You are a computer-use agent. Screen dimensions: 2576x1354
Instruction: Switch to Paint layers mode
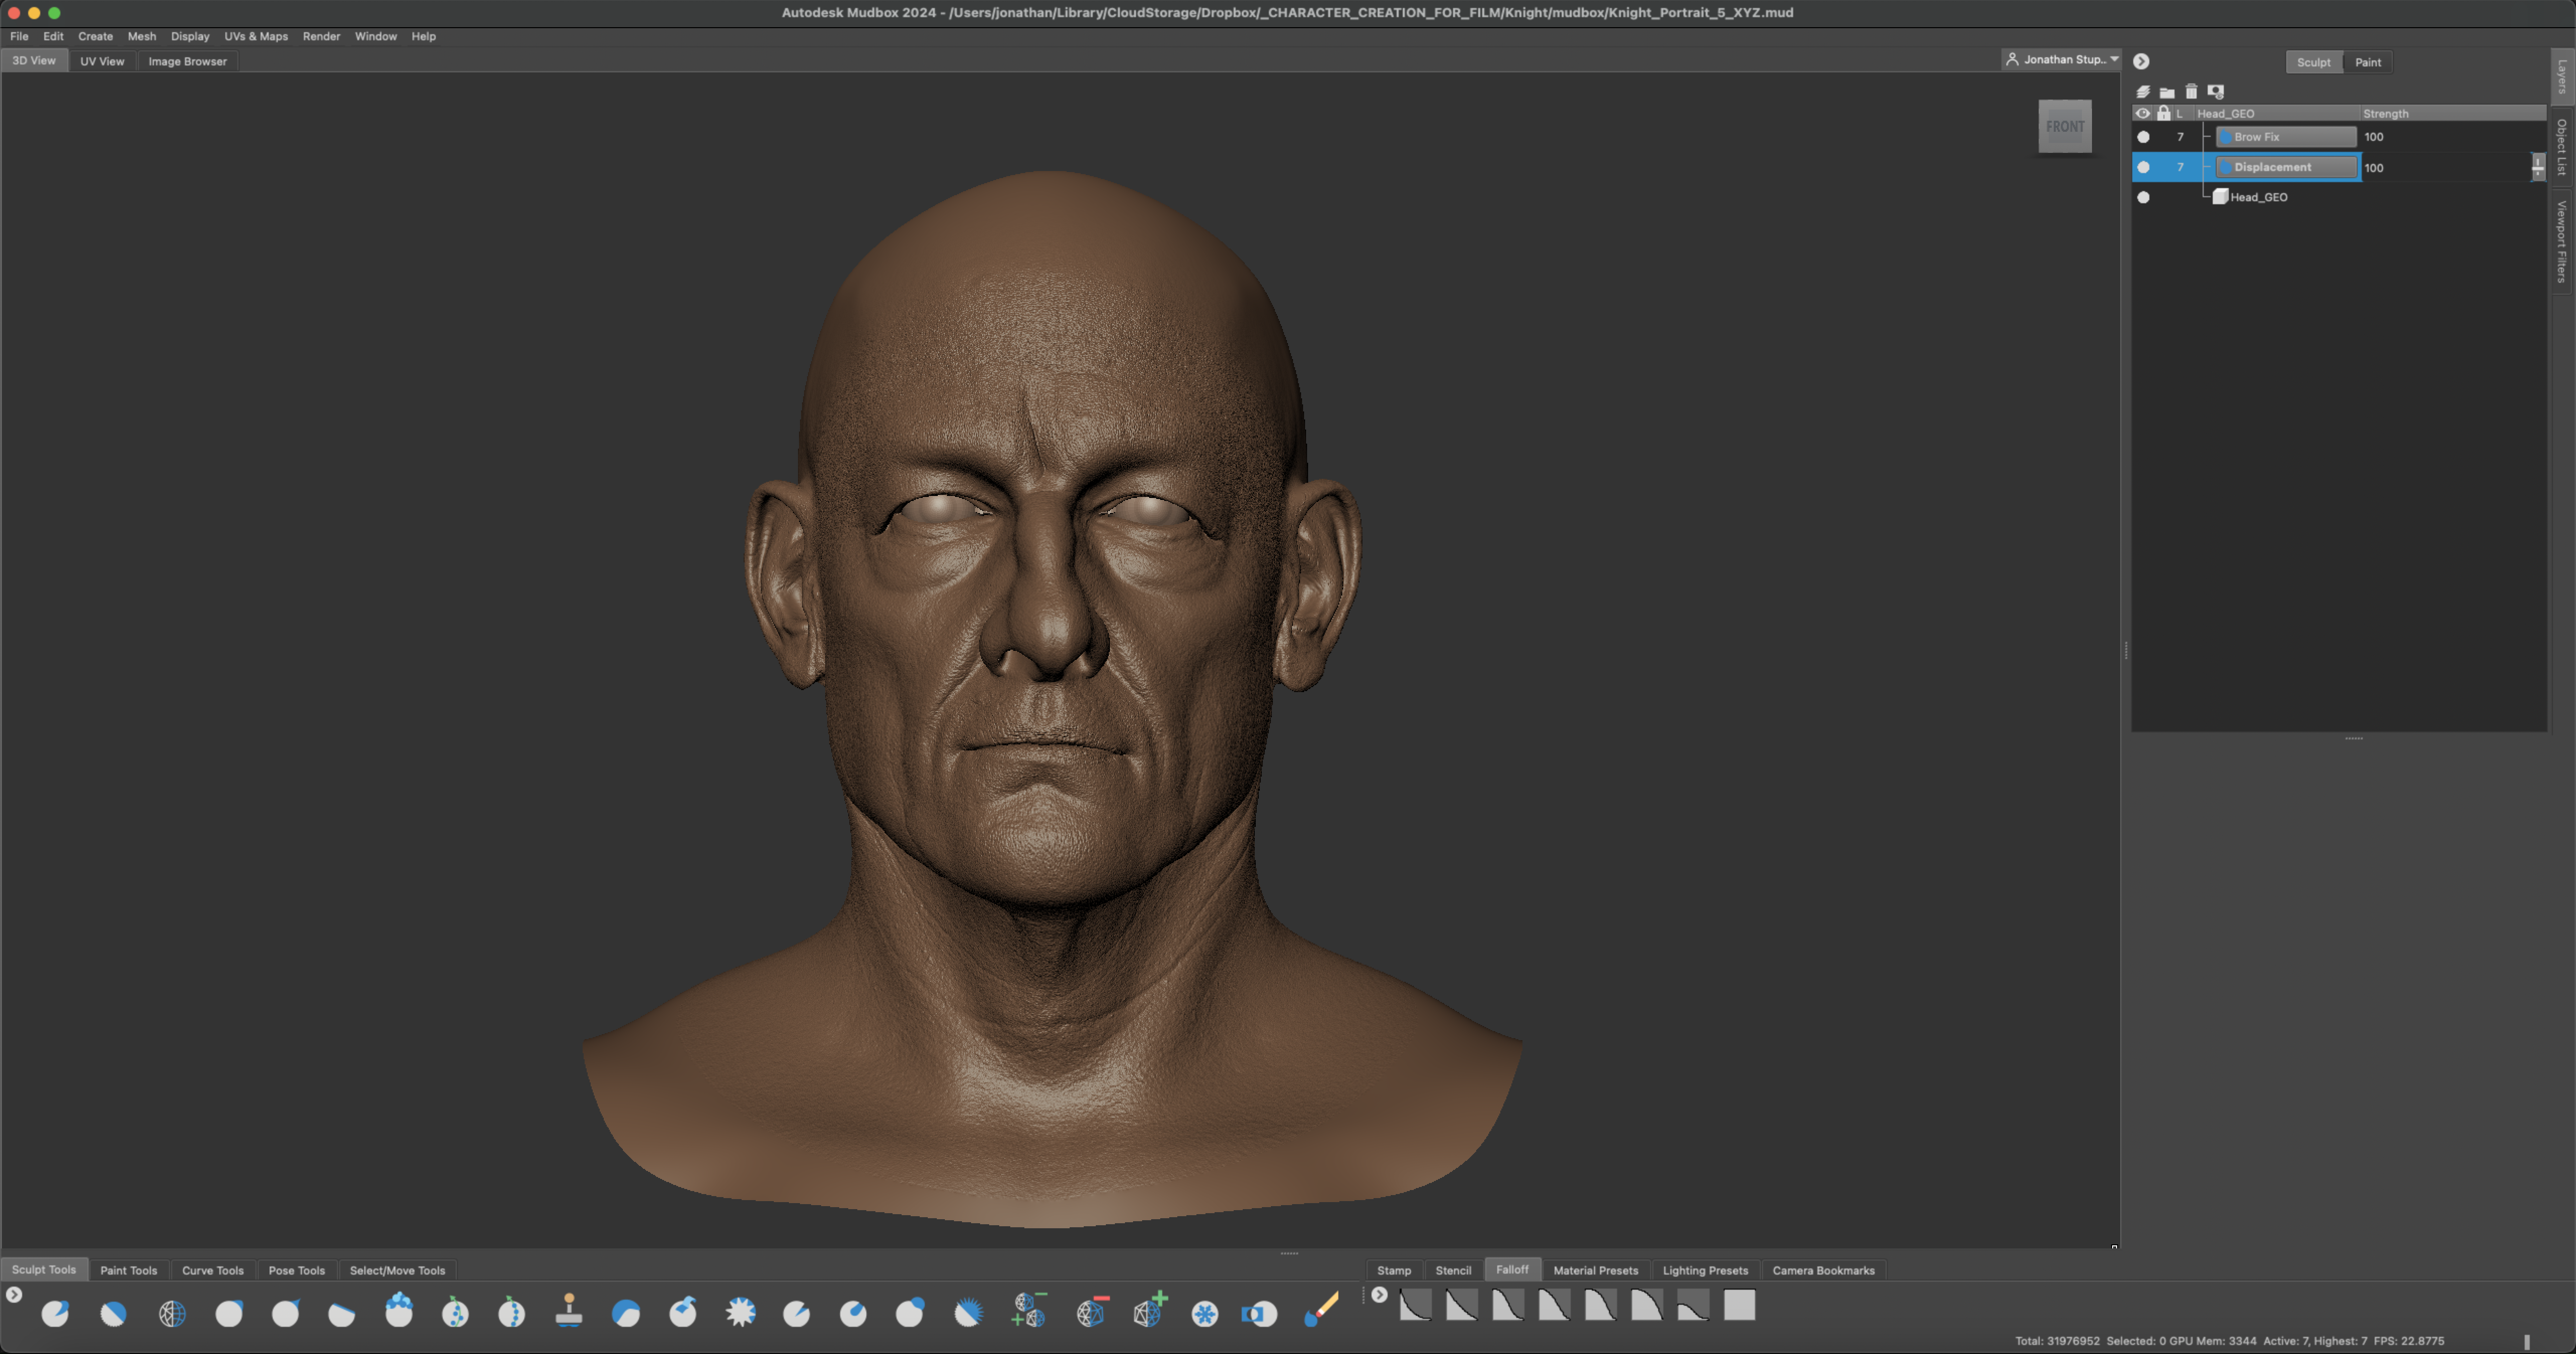pos(2367,62)
